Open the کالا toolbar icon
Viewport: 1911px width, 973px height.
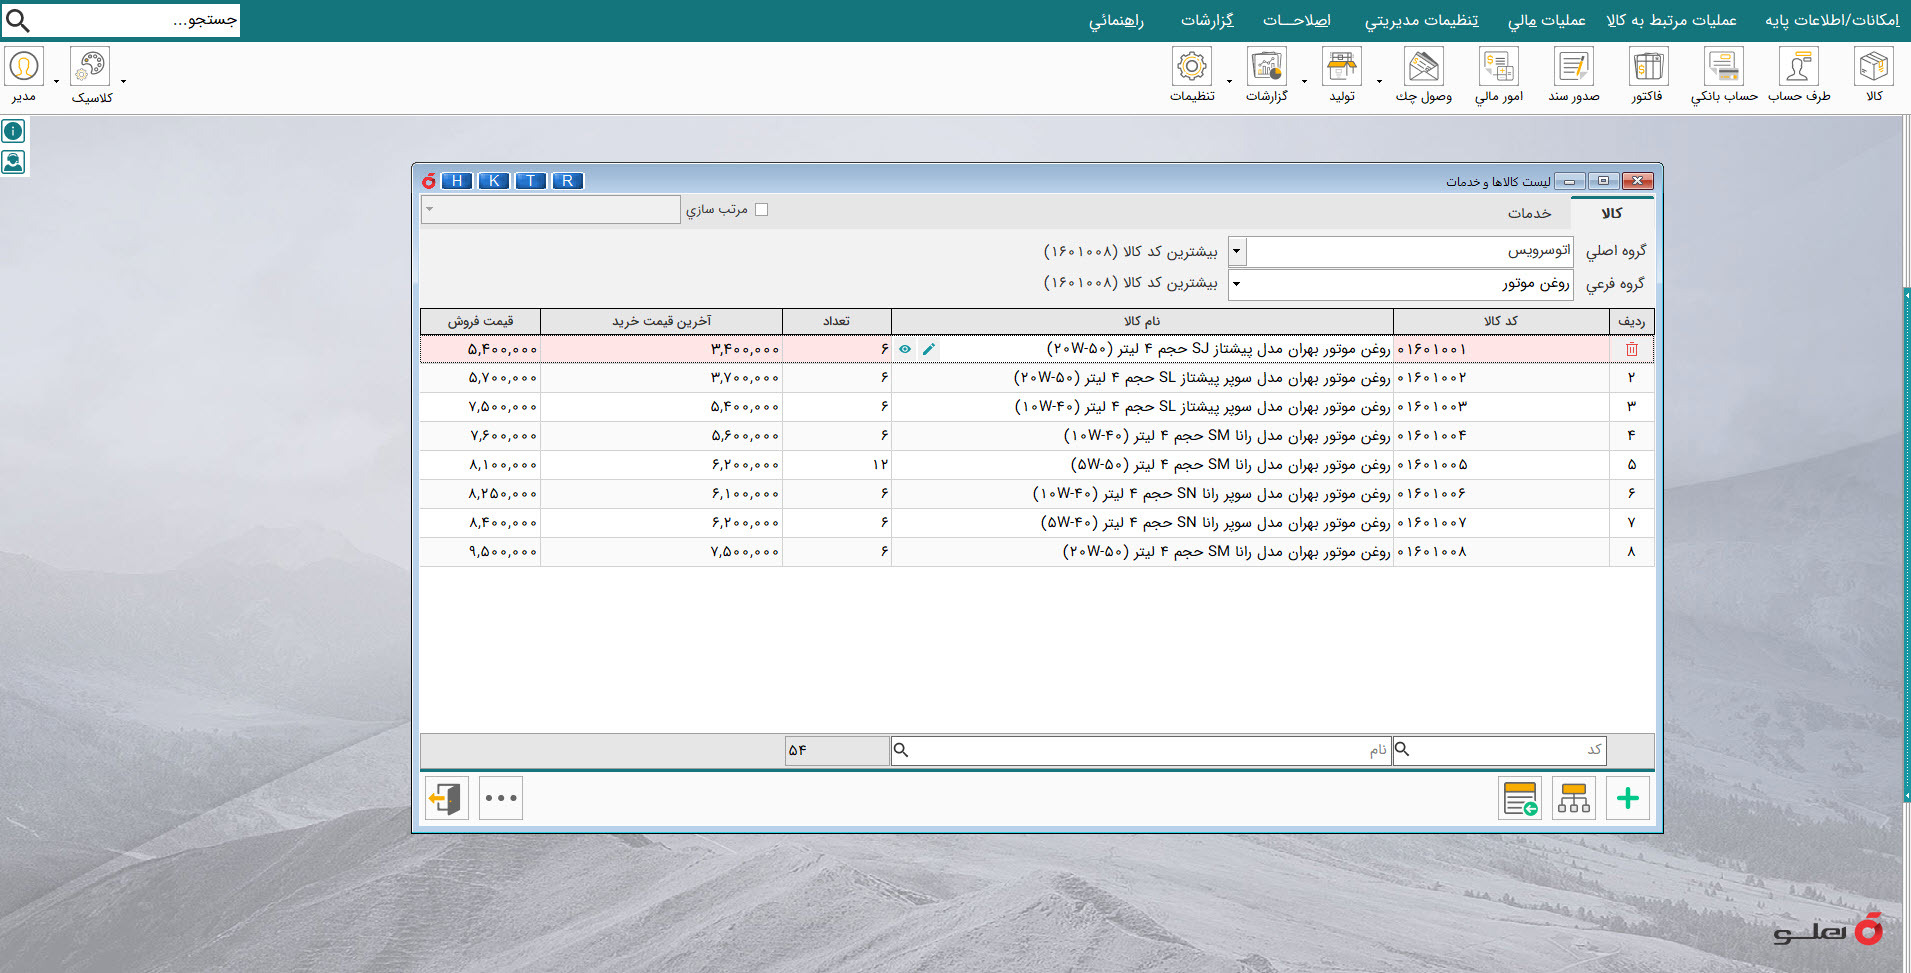point(1874,67)
